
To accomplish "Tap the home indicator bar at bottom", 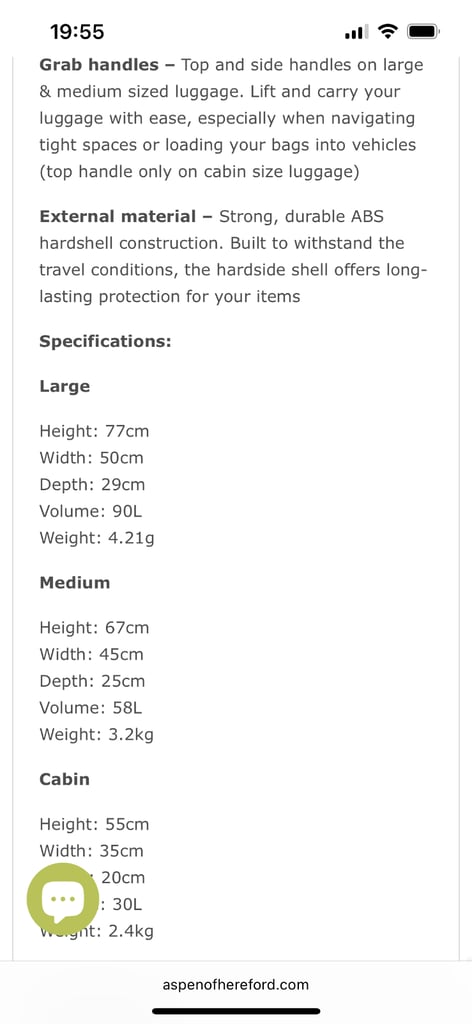I will click(236, 1011).
